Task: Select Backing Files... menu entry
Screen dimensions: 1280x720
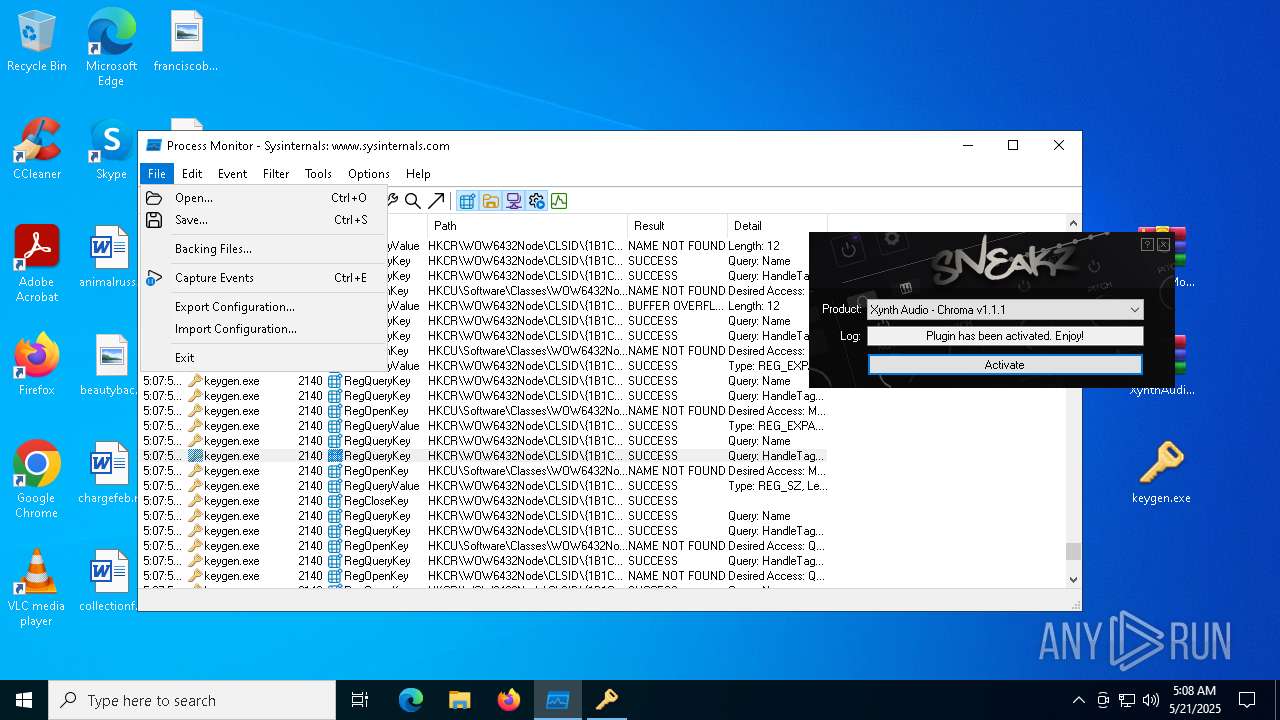Action: [262, 249]
